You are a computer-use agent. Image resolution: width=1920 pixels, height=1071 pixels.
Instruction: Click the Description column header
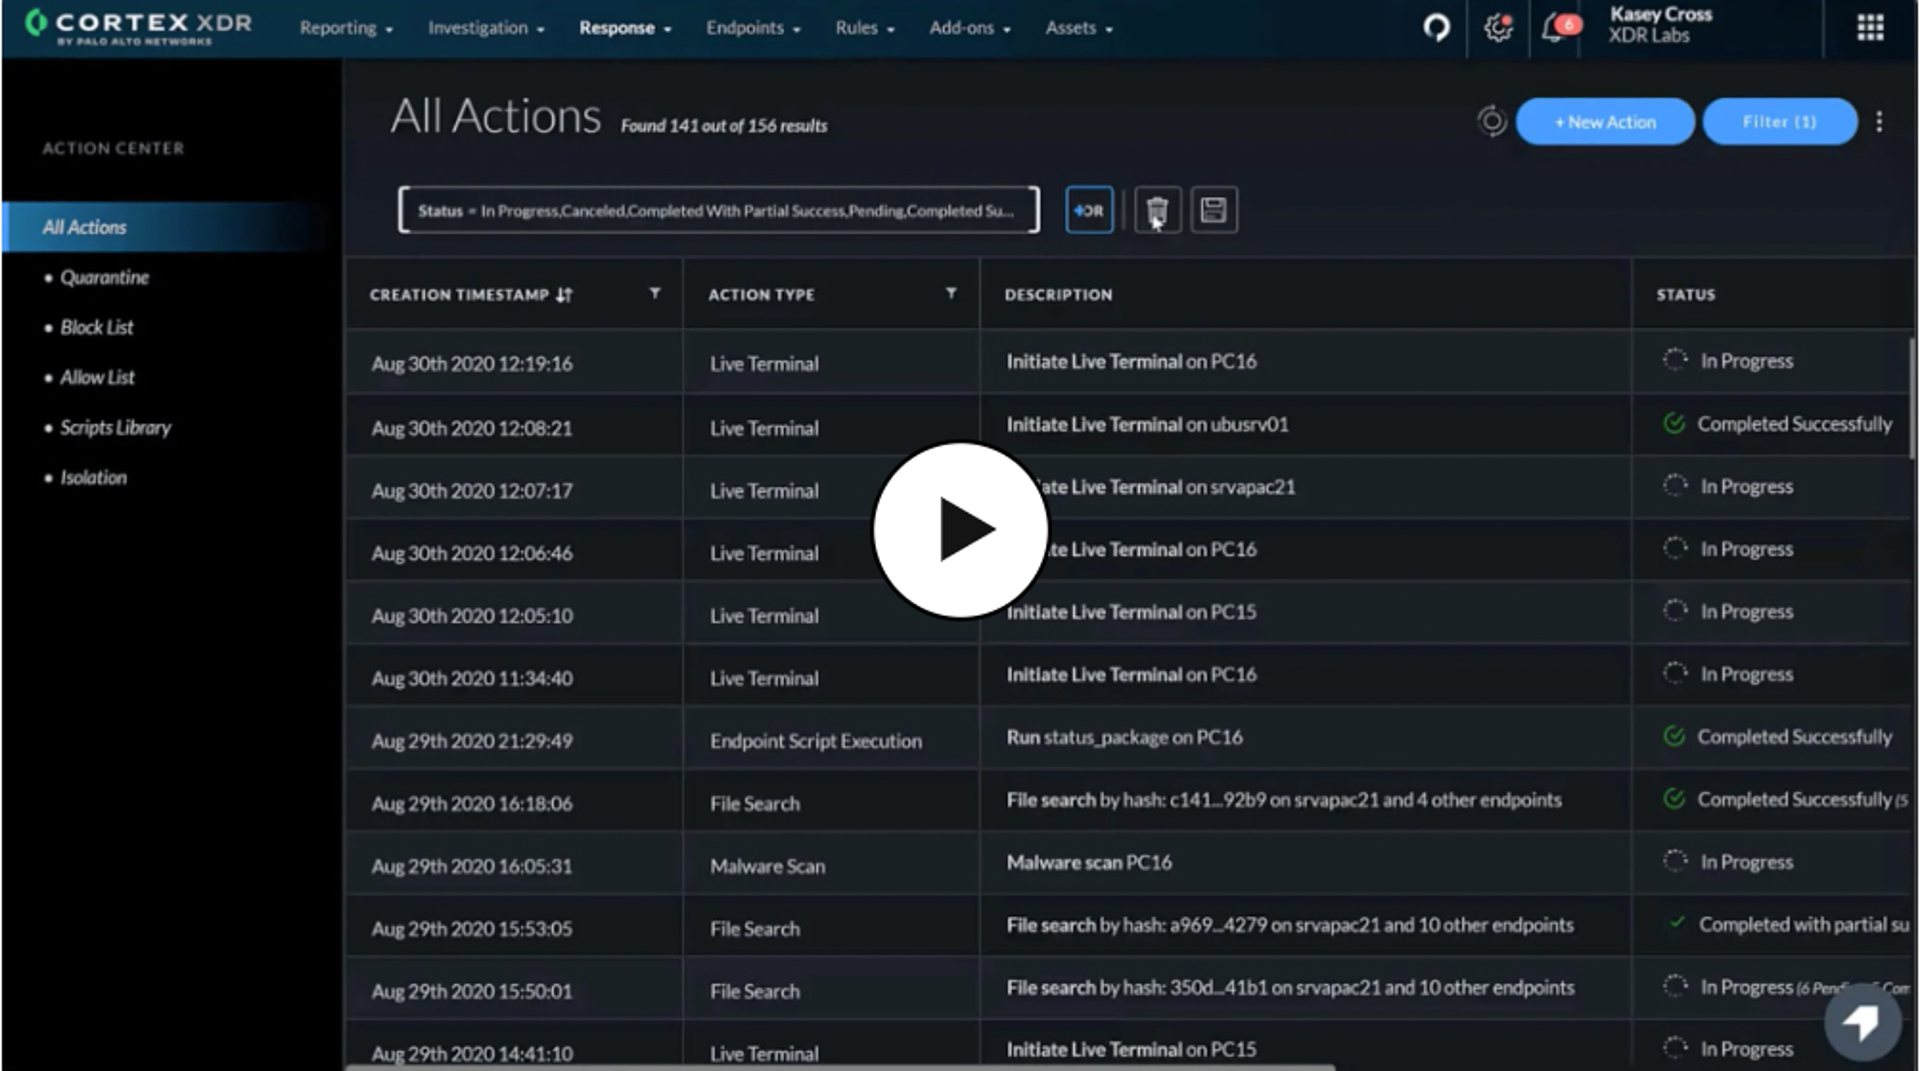tap(1058, 295)
